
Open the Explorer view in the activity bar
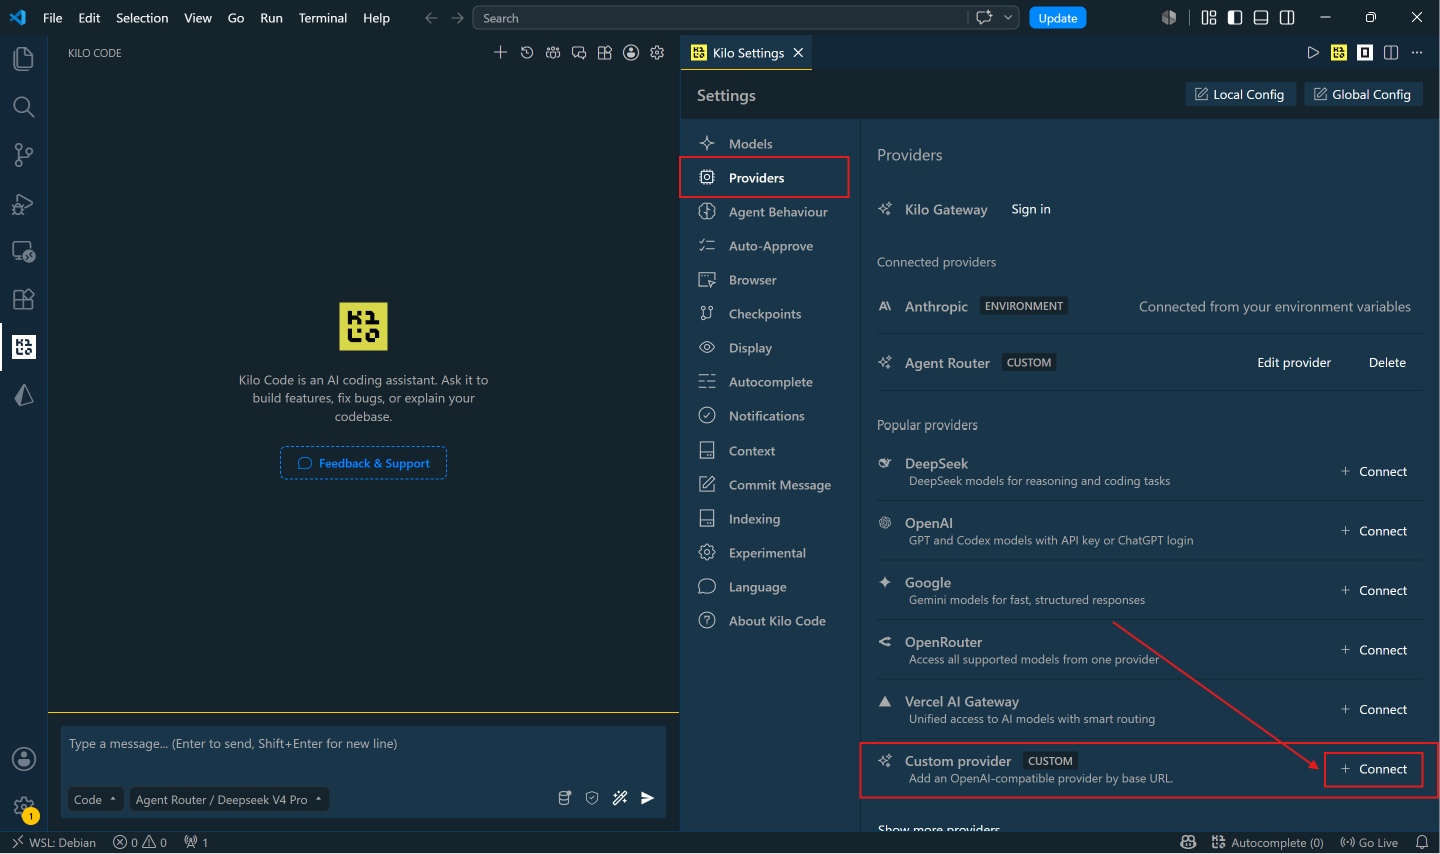(23, 59)
